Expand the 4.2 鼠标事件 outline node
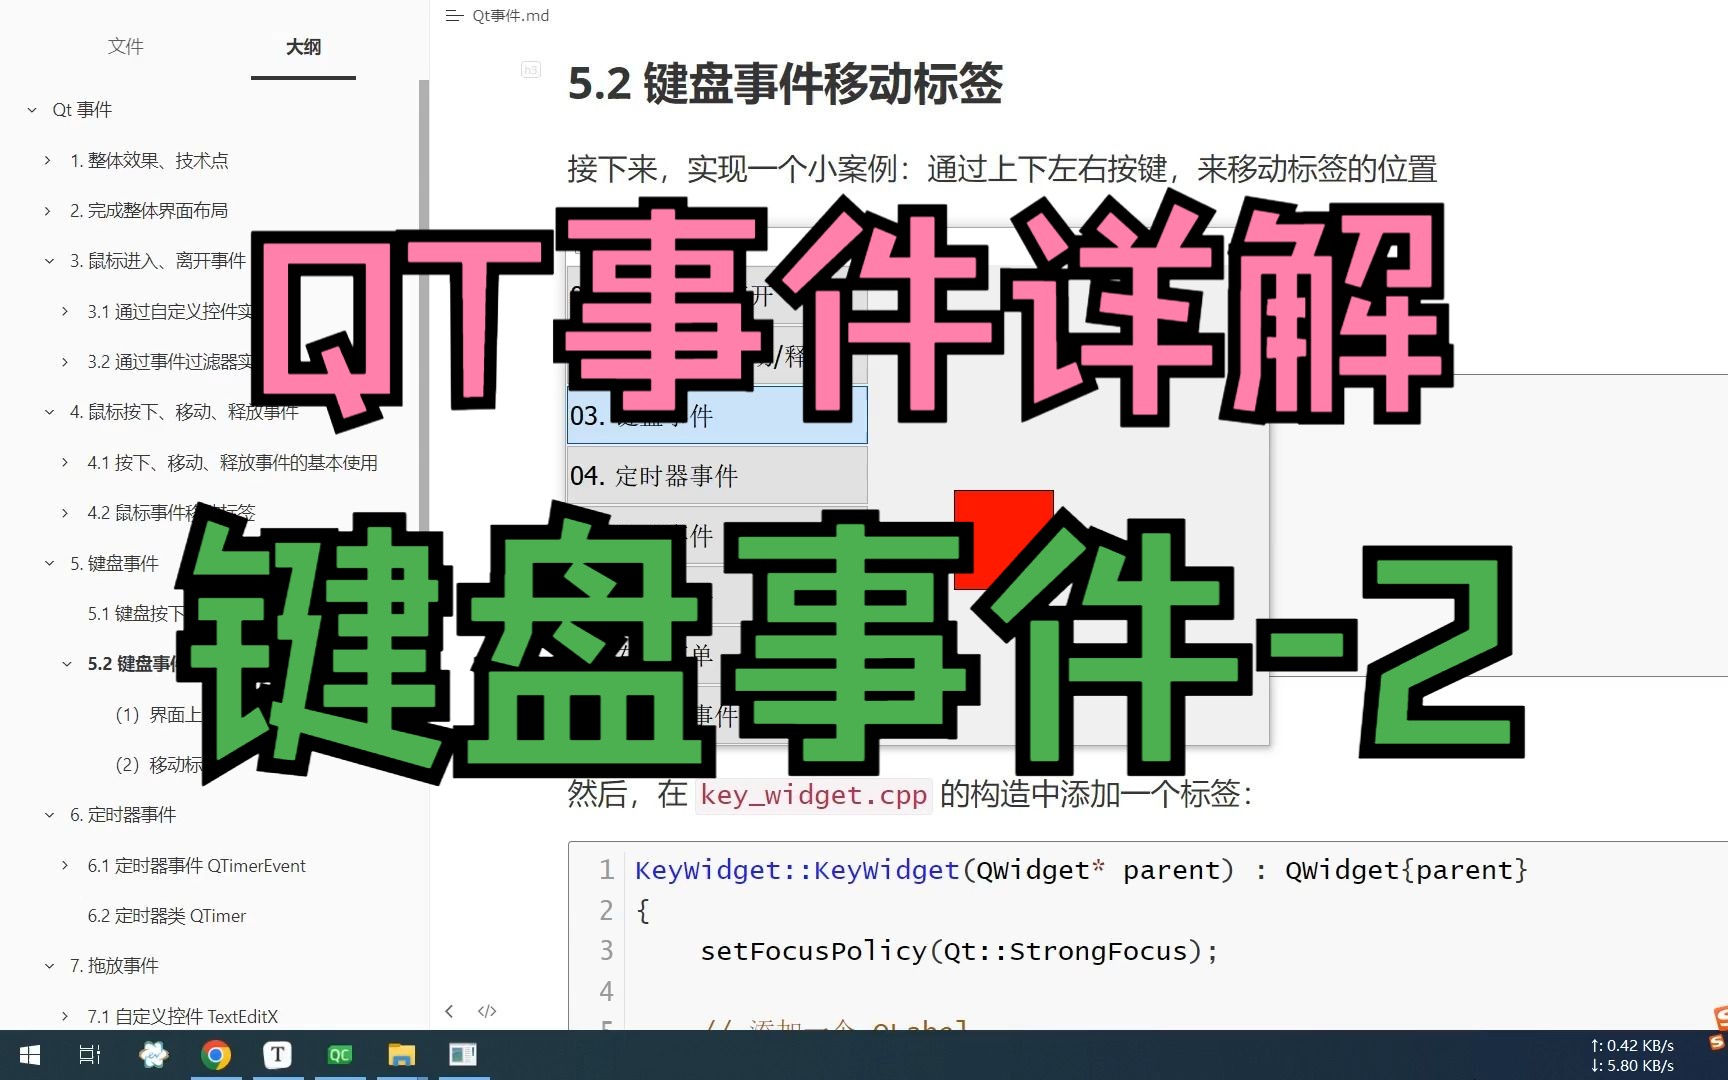Image resolution: width=1728 pixels, height=1080 pixels. click(66, 513)
